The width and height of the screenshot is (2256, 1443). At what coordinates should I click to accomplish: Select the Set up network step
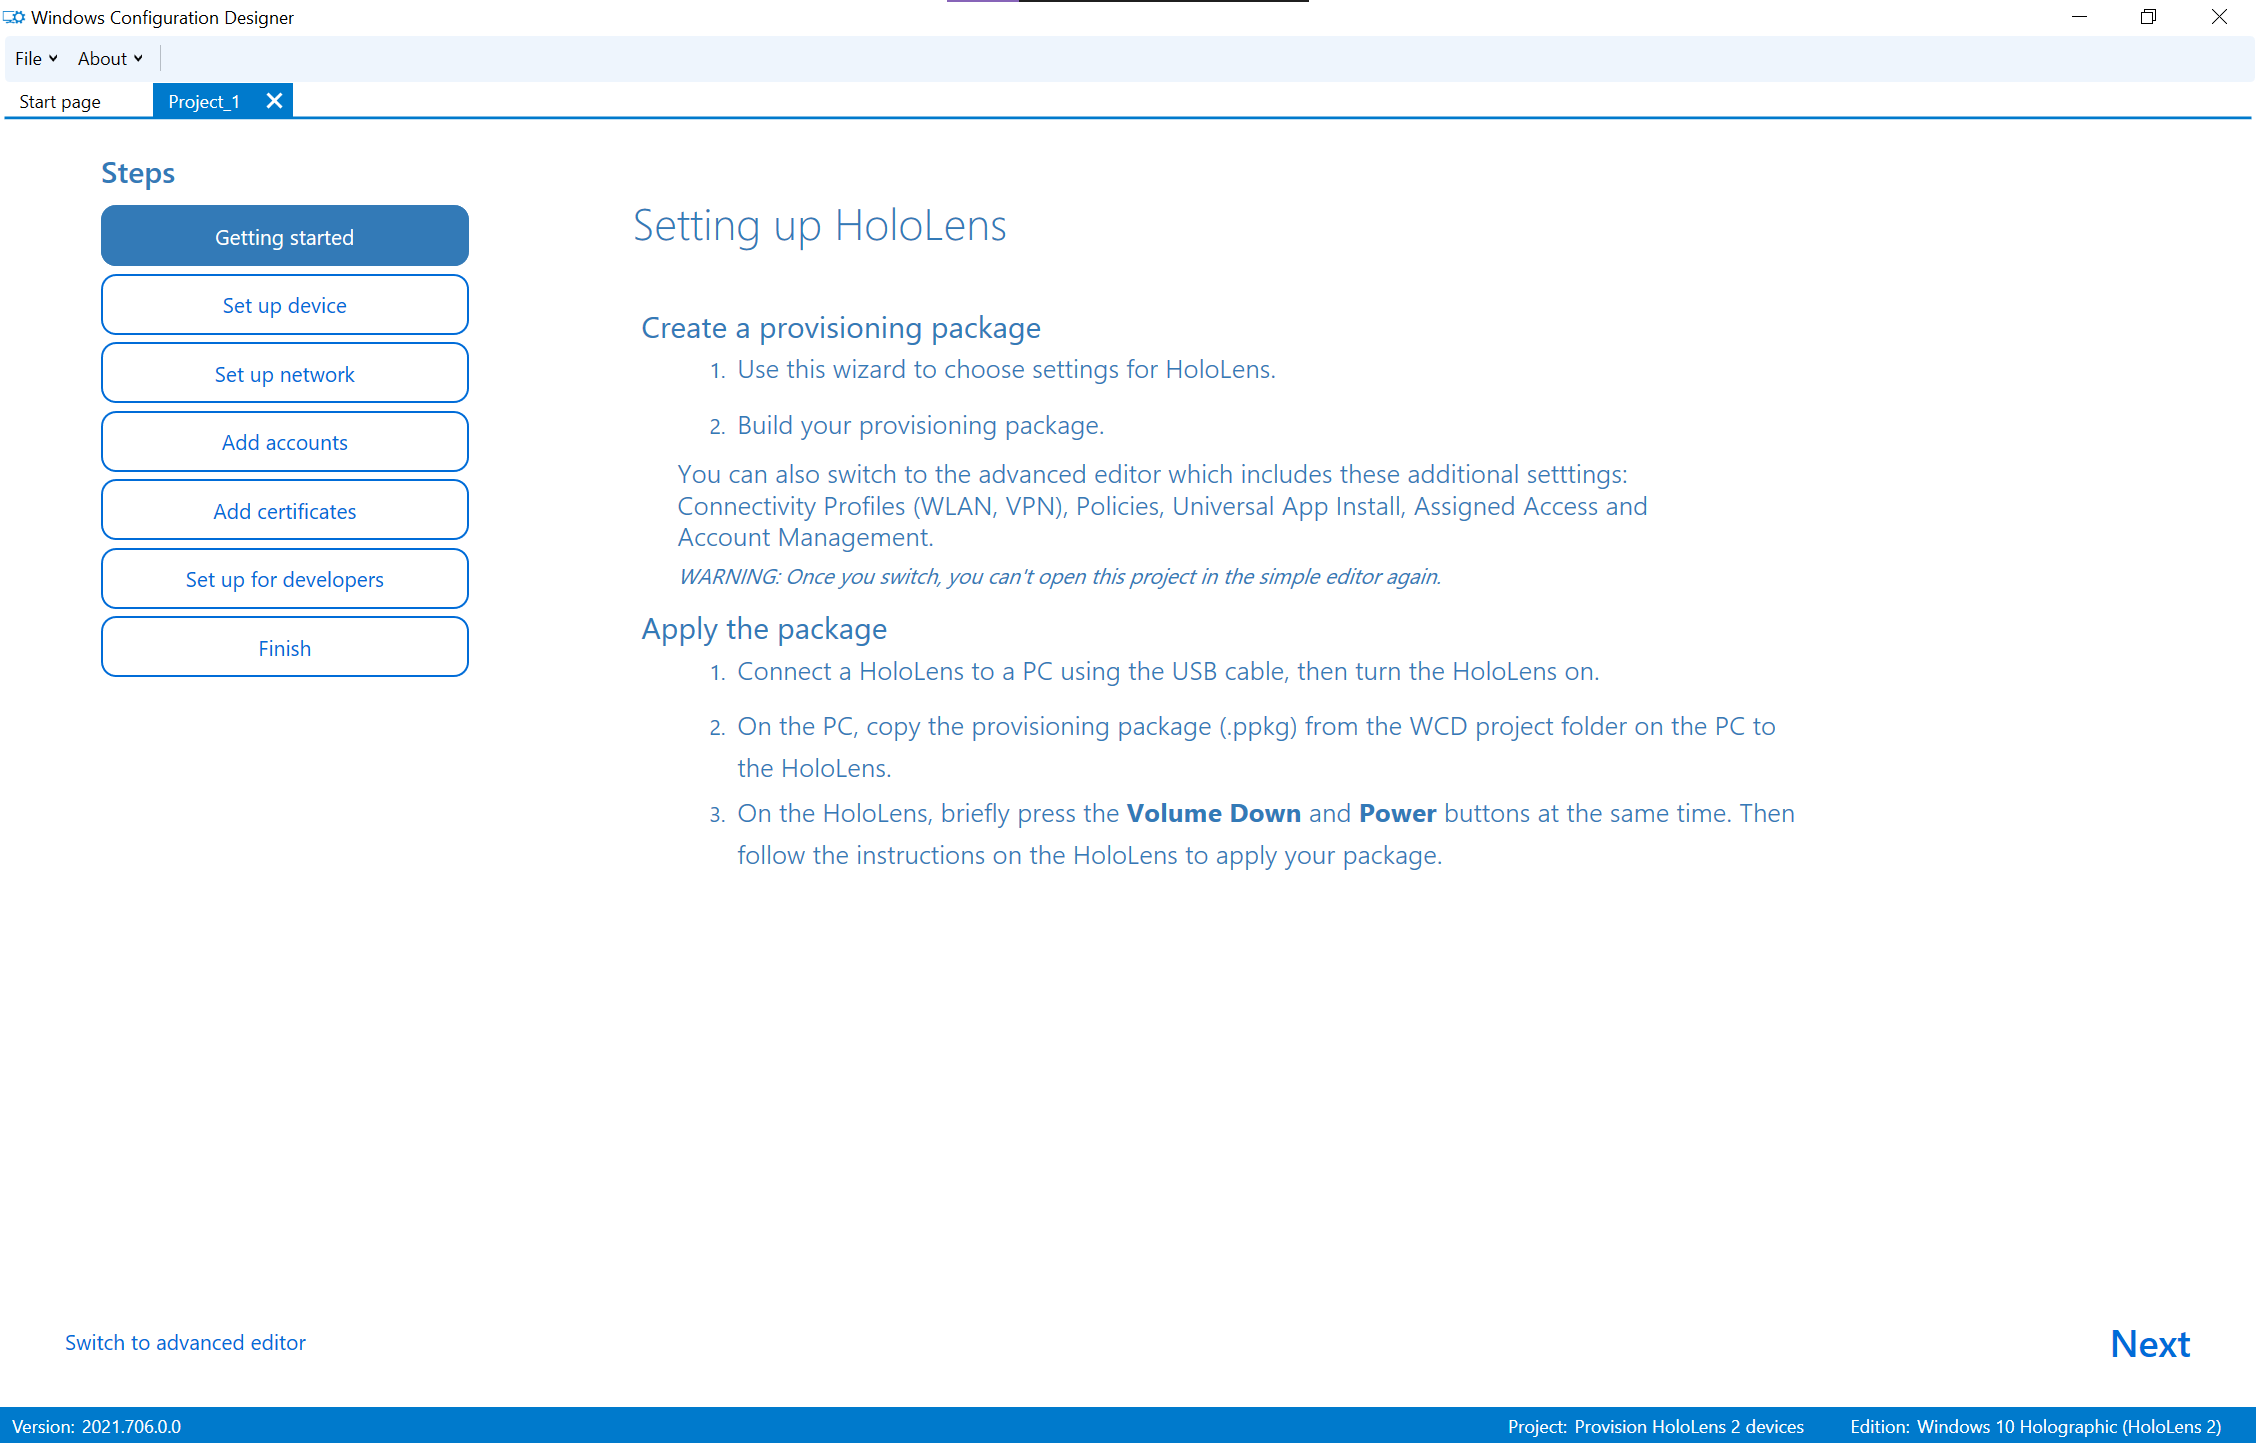(x=284, y=373)
